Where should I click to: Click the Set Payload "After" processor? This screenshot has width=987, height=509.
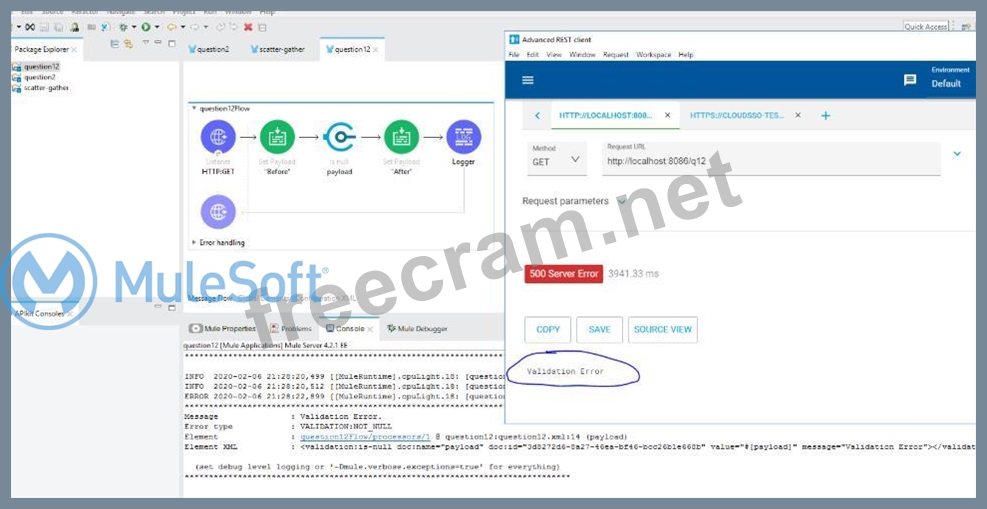coord(401,137)
